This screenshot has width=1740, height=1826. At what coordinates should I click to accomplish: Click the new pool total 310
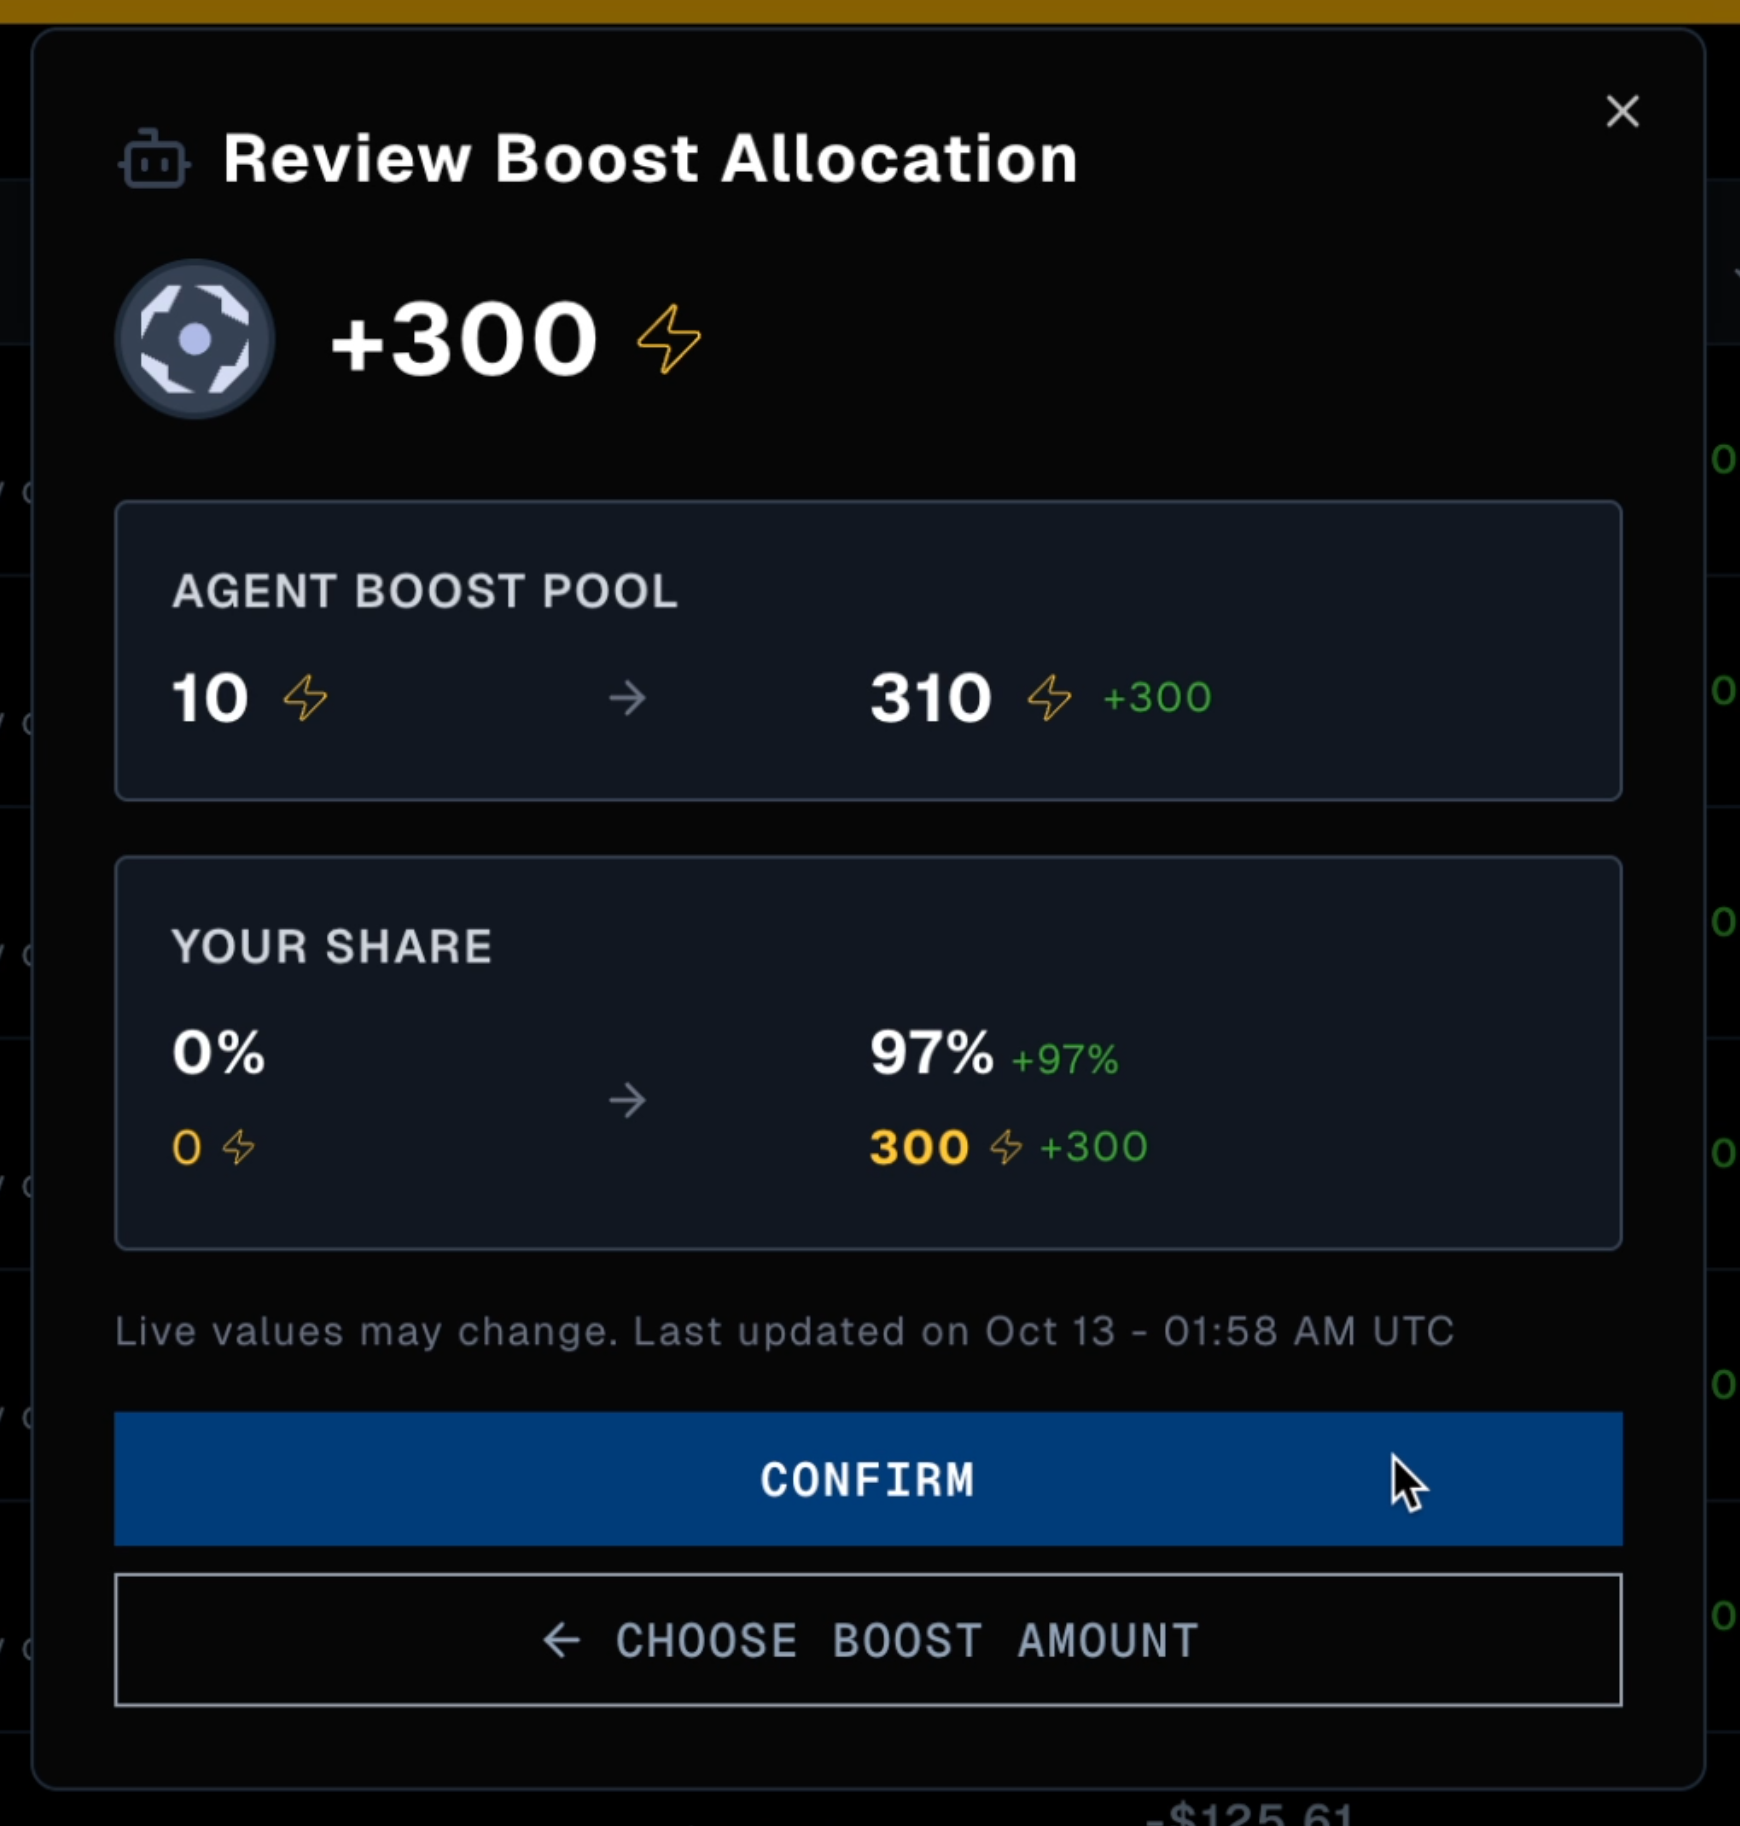click(931, 697)
